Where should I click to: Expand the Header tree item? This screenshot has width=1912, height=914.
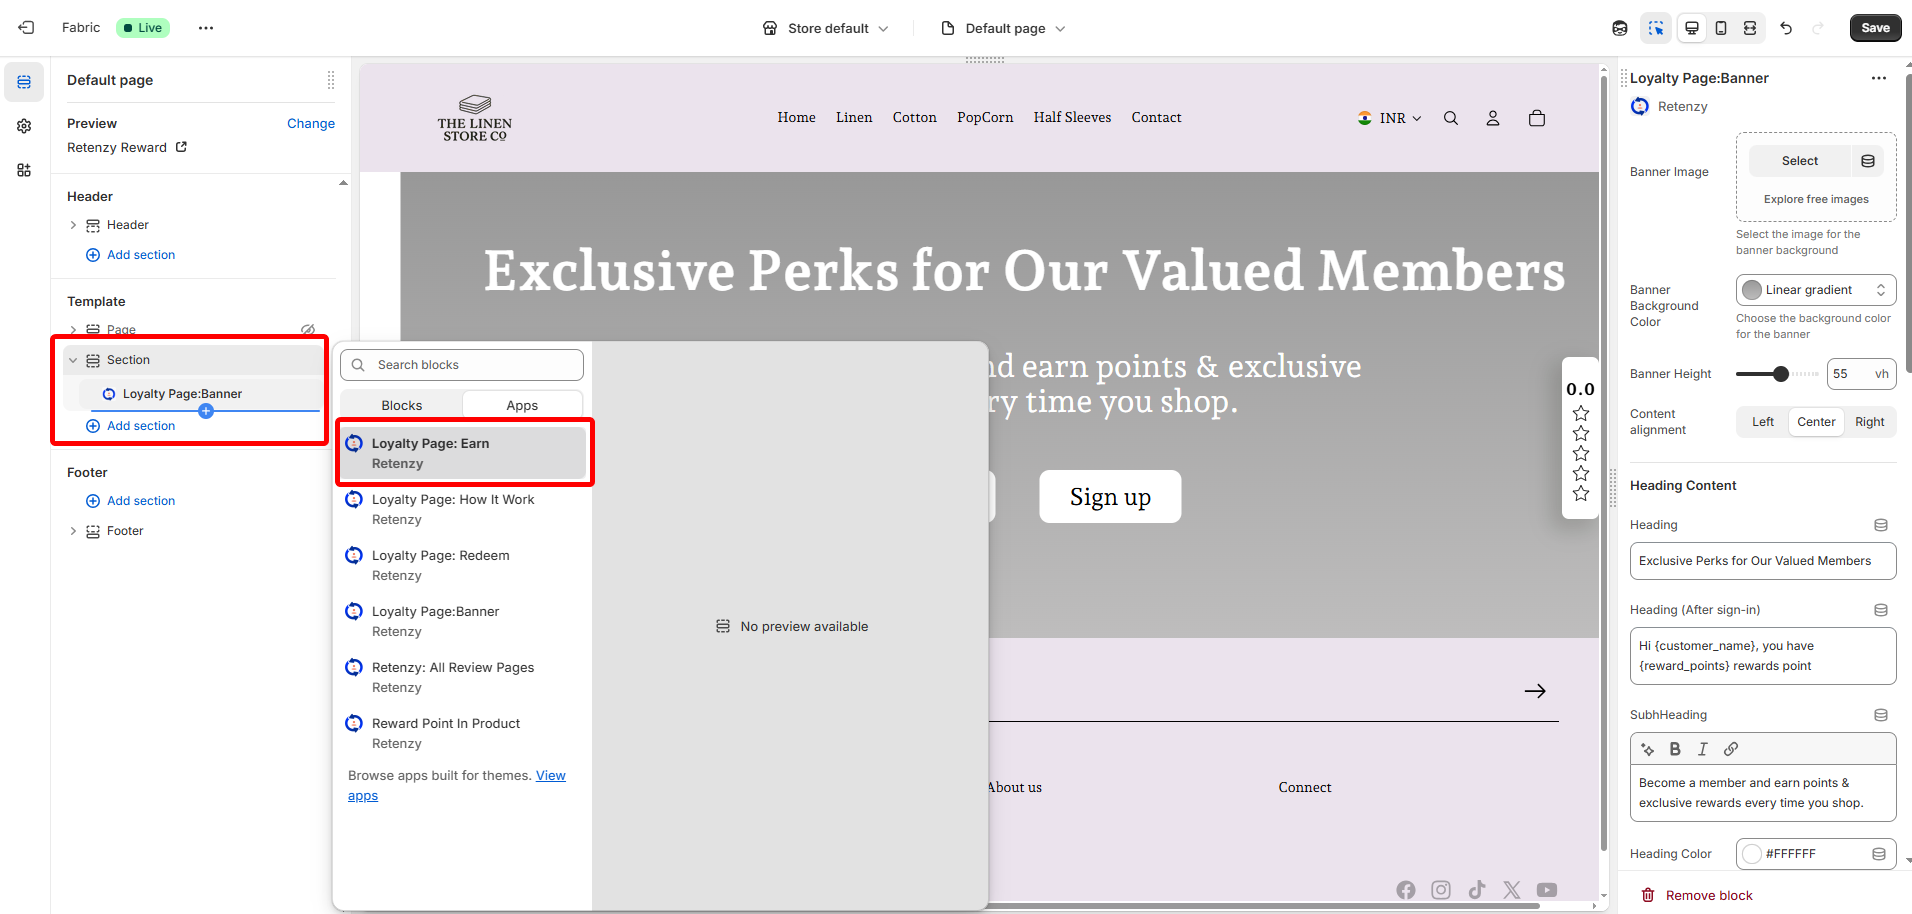[x=73, y=225]
